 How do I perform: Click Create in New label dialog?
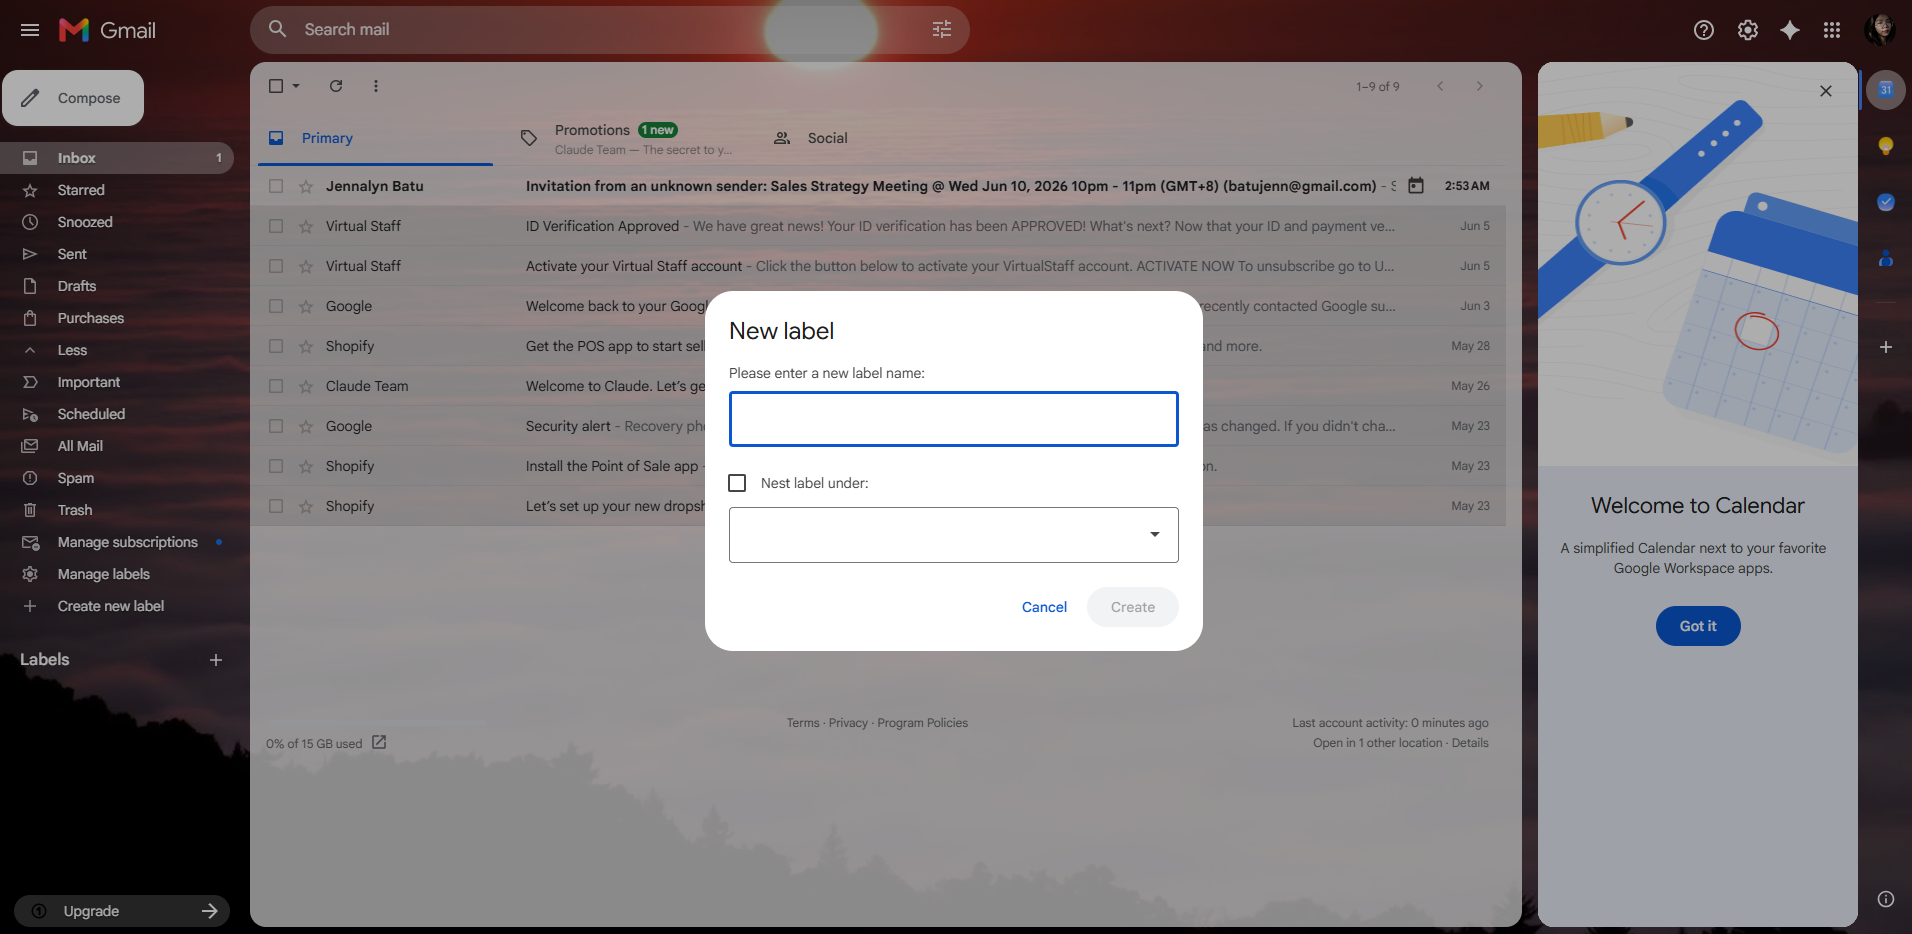(1133, 607)
